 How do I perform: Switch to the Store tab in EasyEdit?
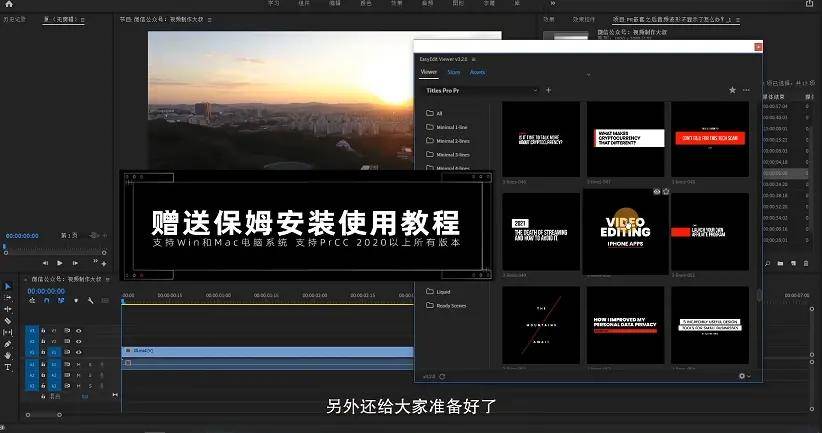[453, 72]
